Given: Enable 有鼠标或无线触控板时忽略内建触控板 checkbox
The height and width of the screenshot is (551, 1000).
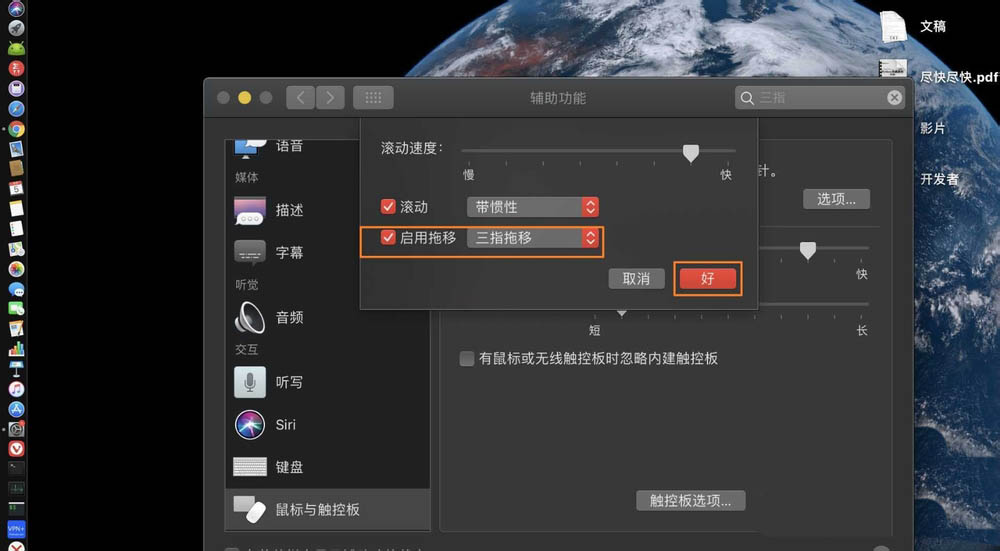Looking at the screenshot, I should tap(467, 359).
